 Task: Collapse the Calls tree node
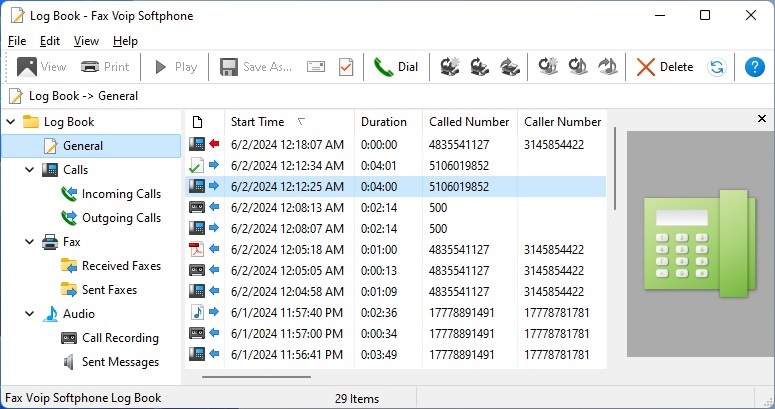(30, 170)
